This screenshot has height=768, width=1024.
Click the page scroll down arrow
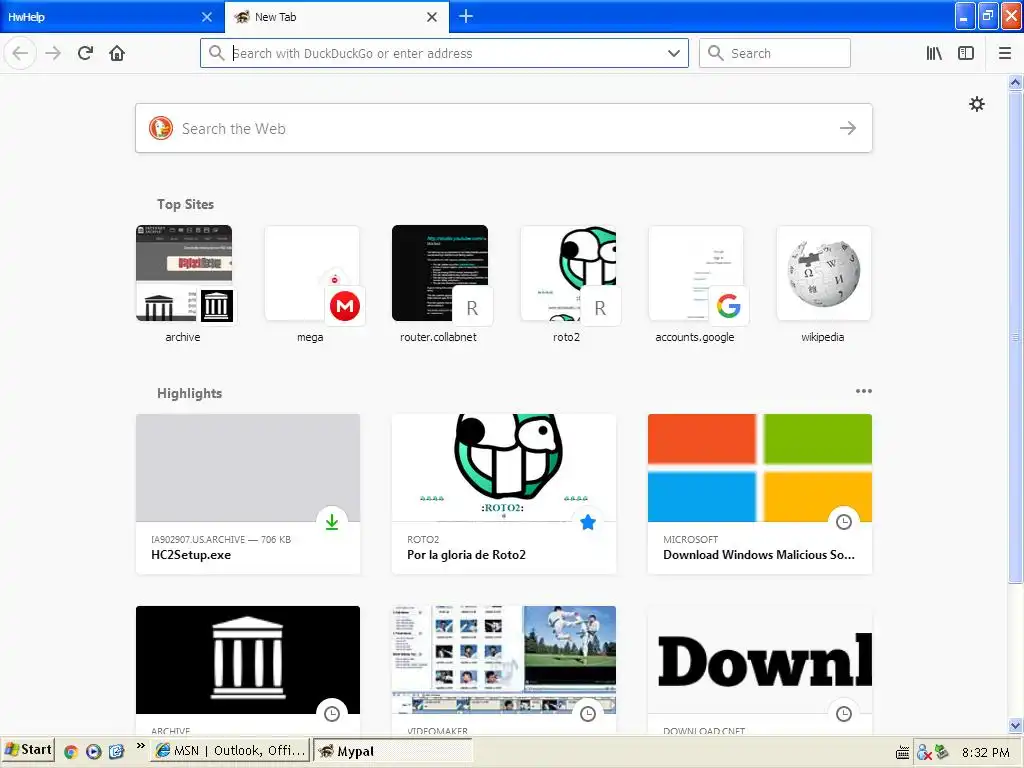tap(1016, 726)
